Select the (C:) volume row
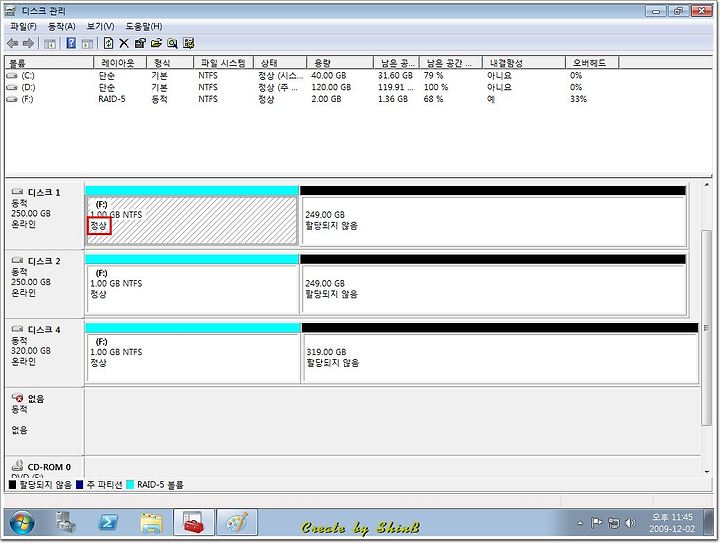The width and height of the screenshot is (720, 543). 312,75
